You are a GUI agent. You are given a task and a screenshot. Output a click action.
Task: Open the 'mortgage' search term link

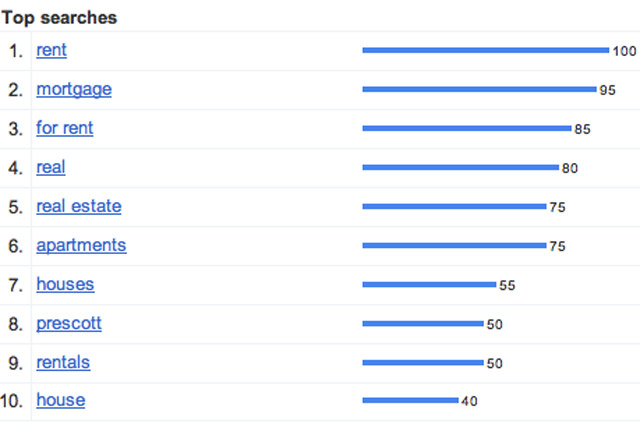pos(74,89)
